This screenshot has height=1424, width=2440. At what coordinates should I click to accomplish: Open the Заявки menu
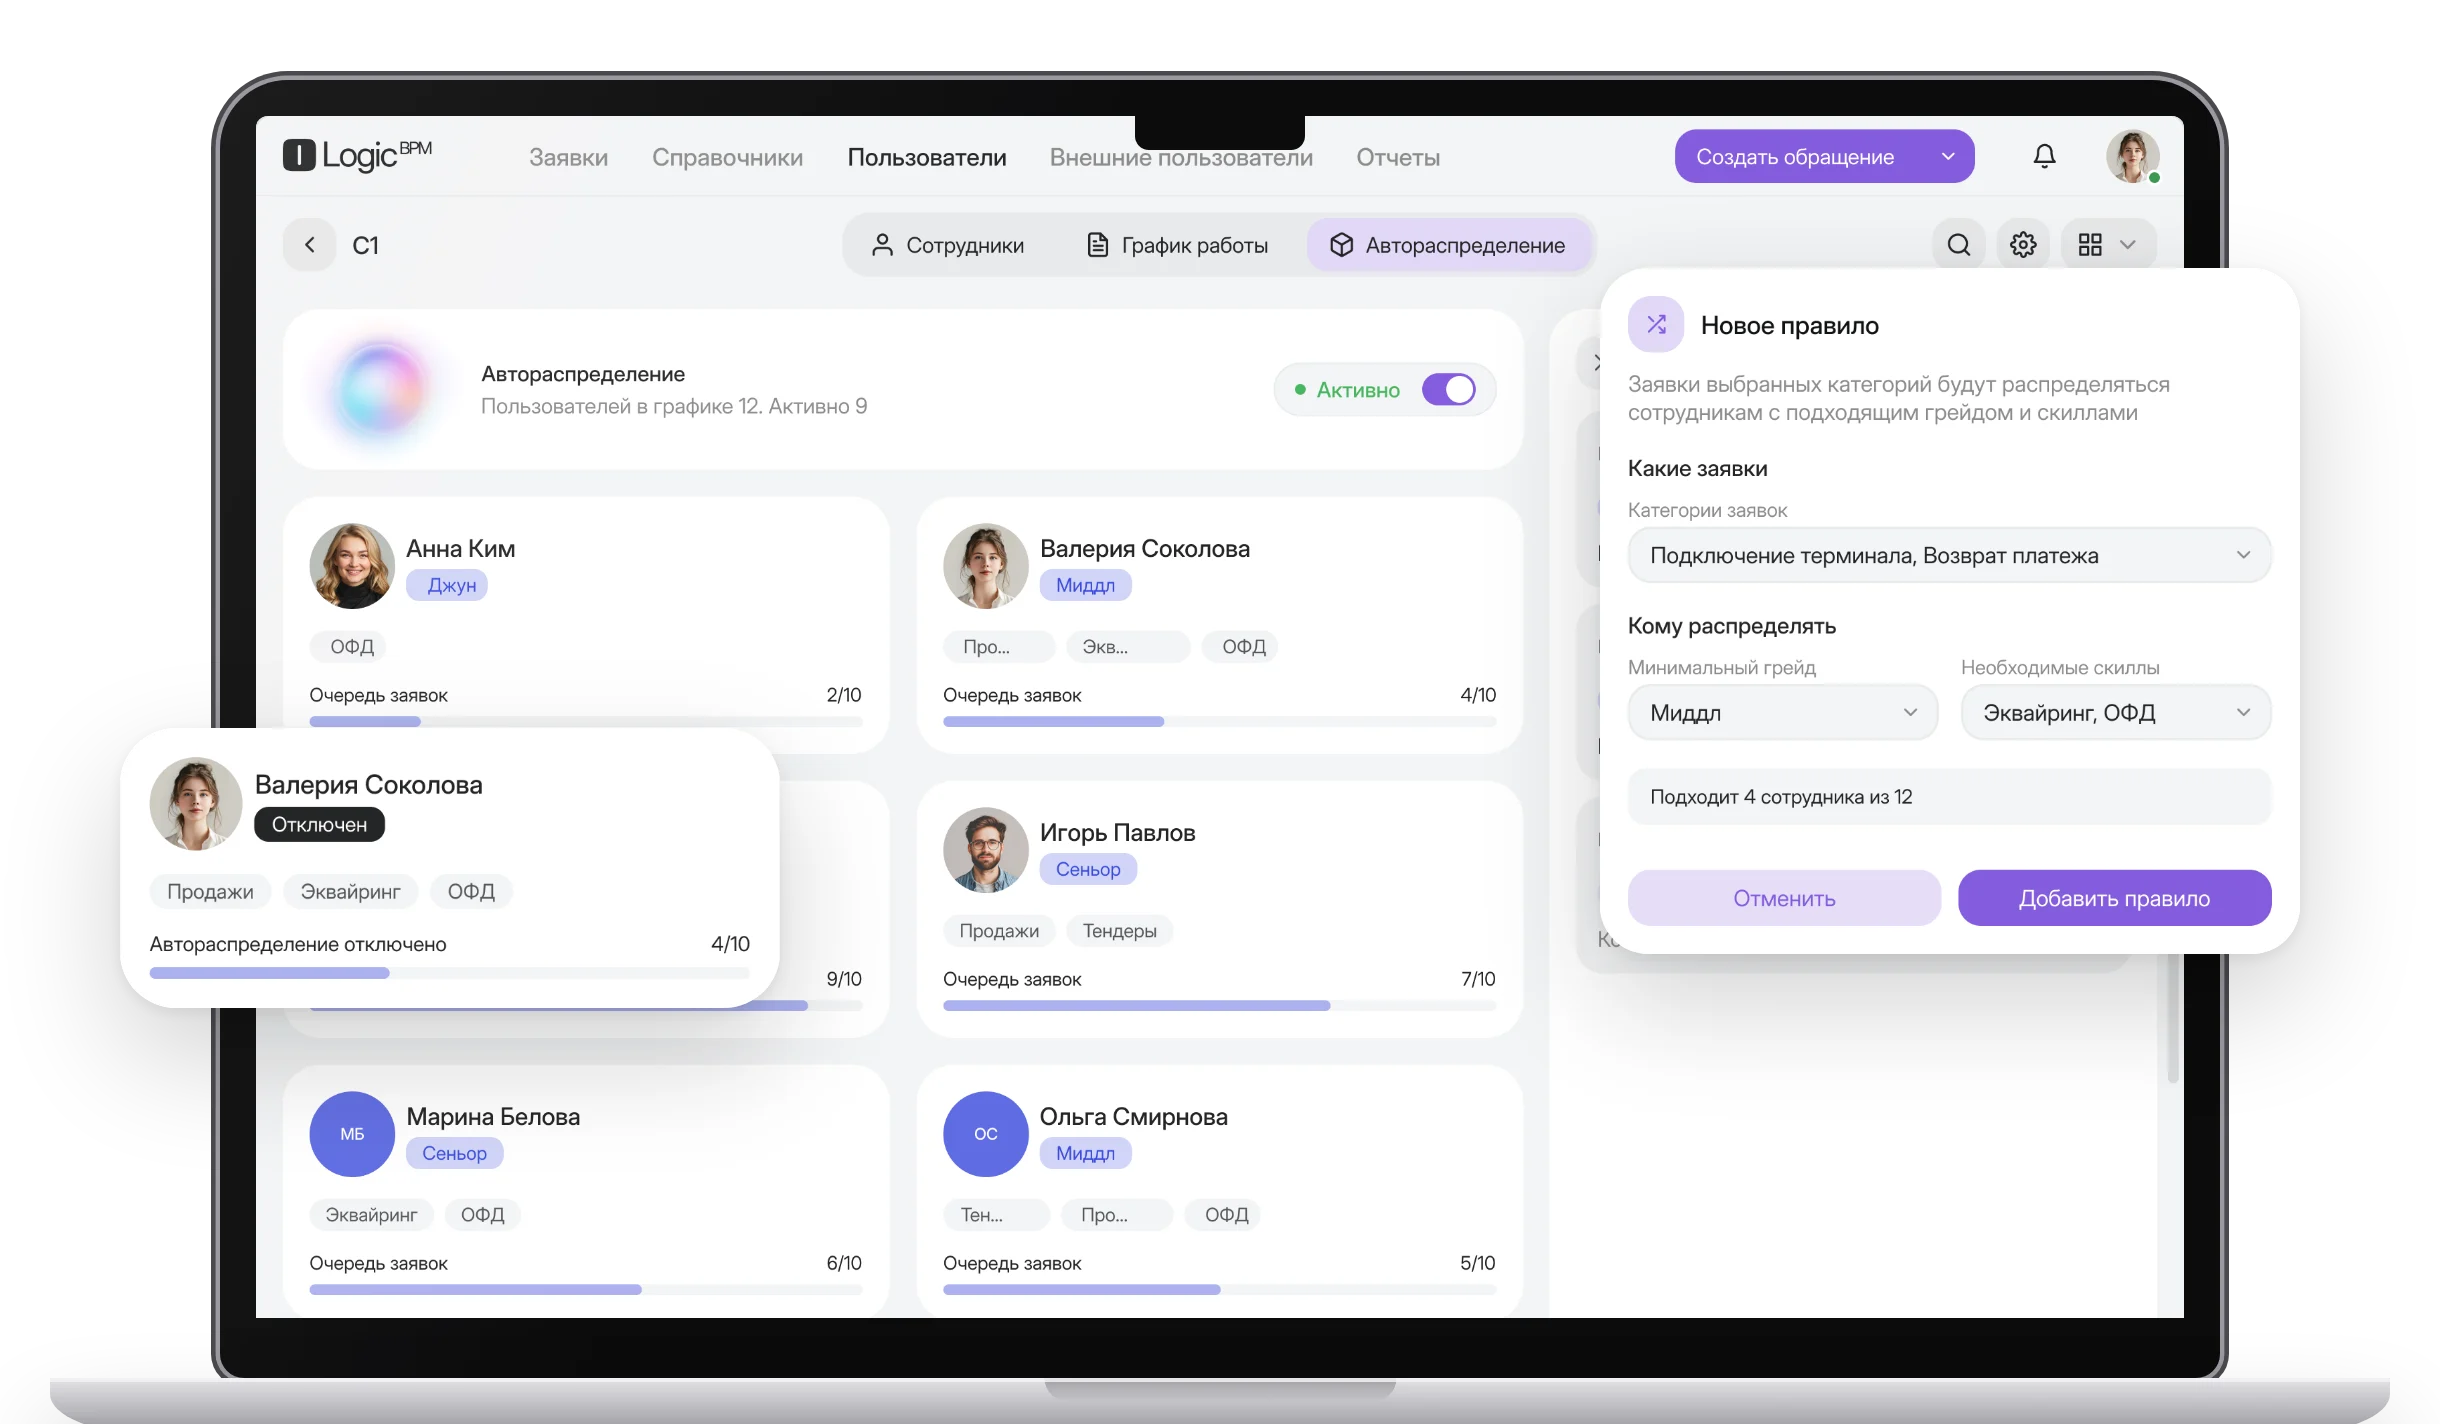[568, 157]
